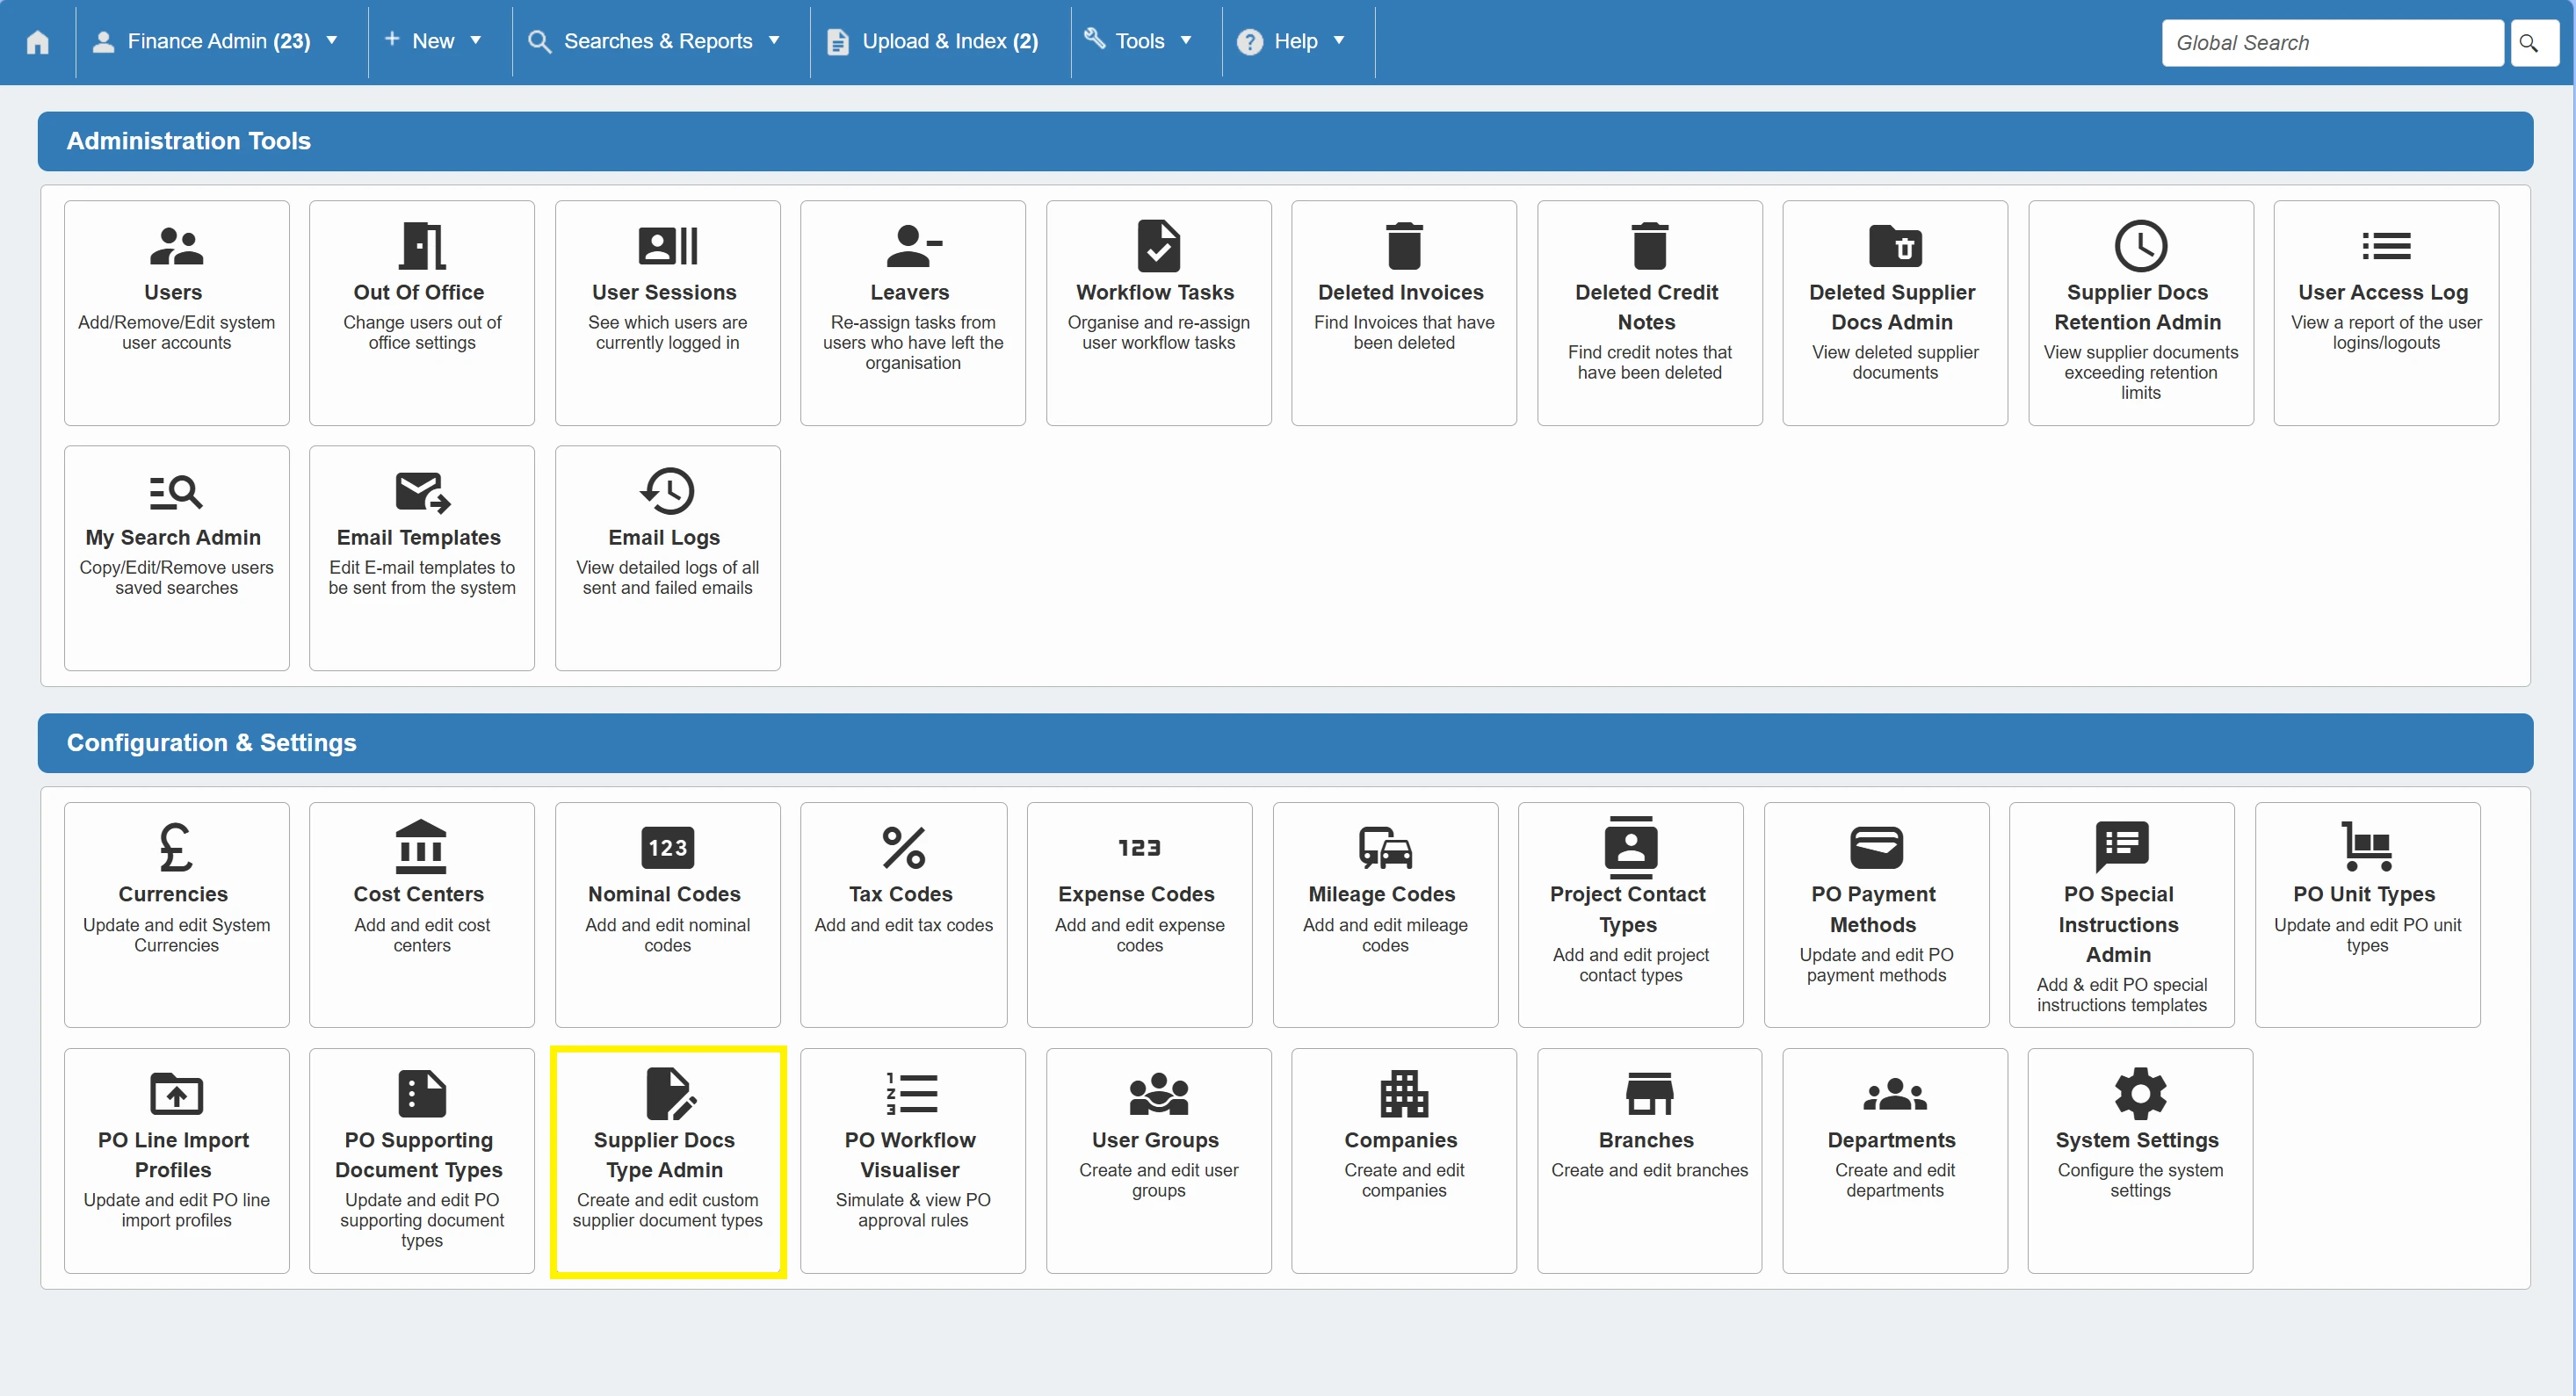Open Email Templates envelope icon
The image size is (2576, 1396).
point(422,491)
